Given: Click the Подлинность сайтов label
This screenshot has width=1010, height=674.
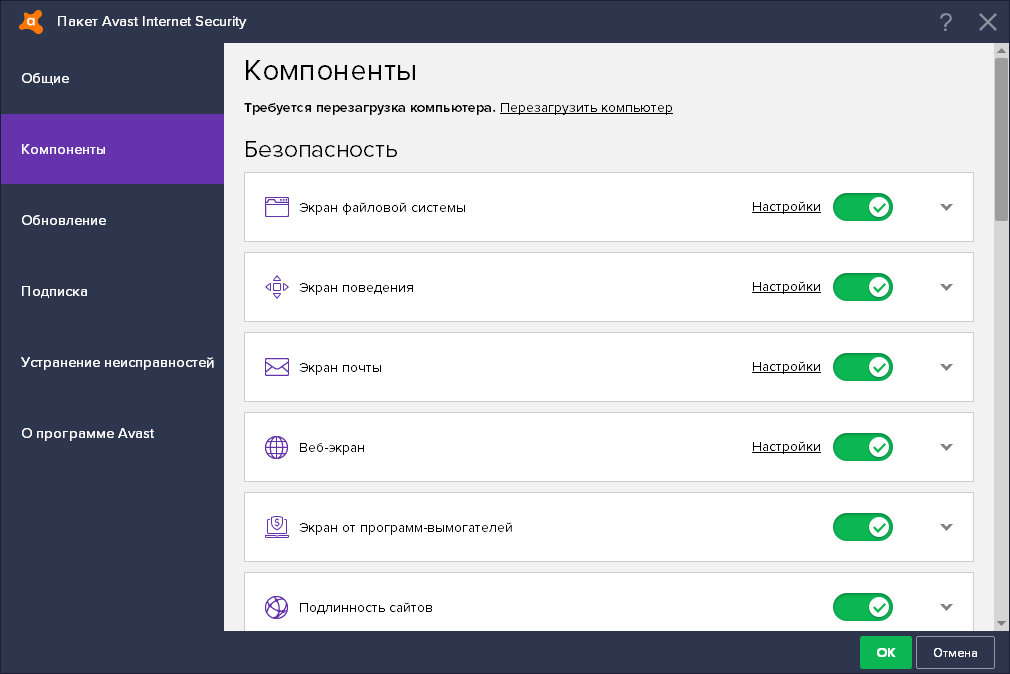Looking at the screenshot, I should pos(365,607).
